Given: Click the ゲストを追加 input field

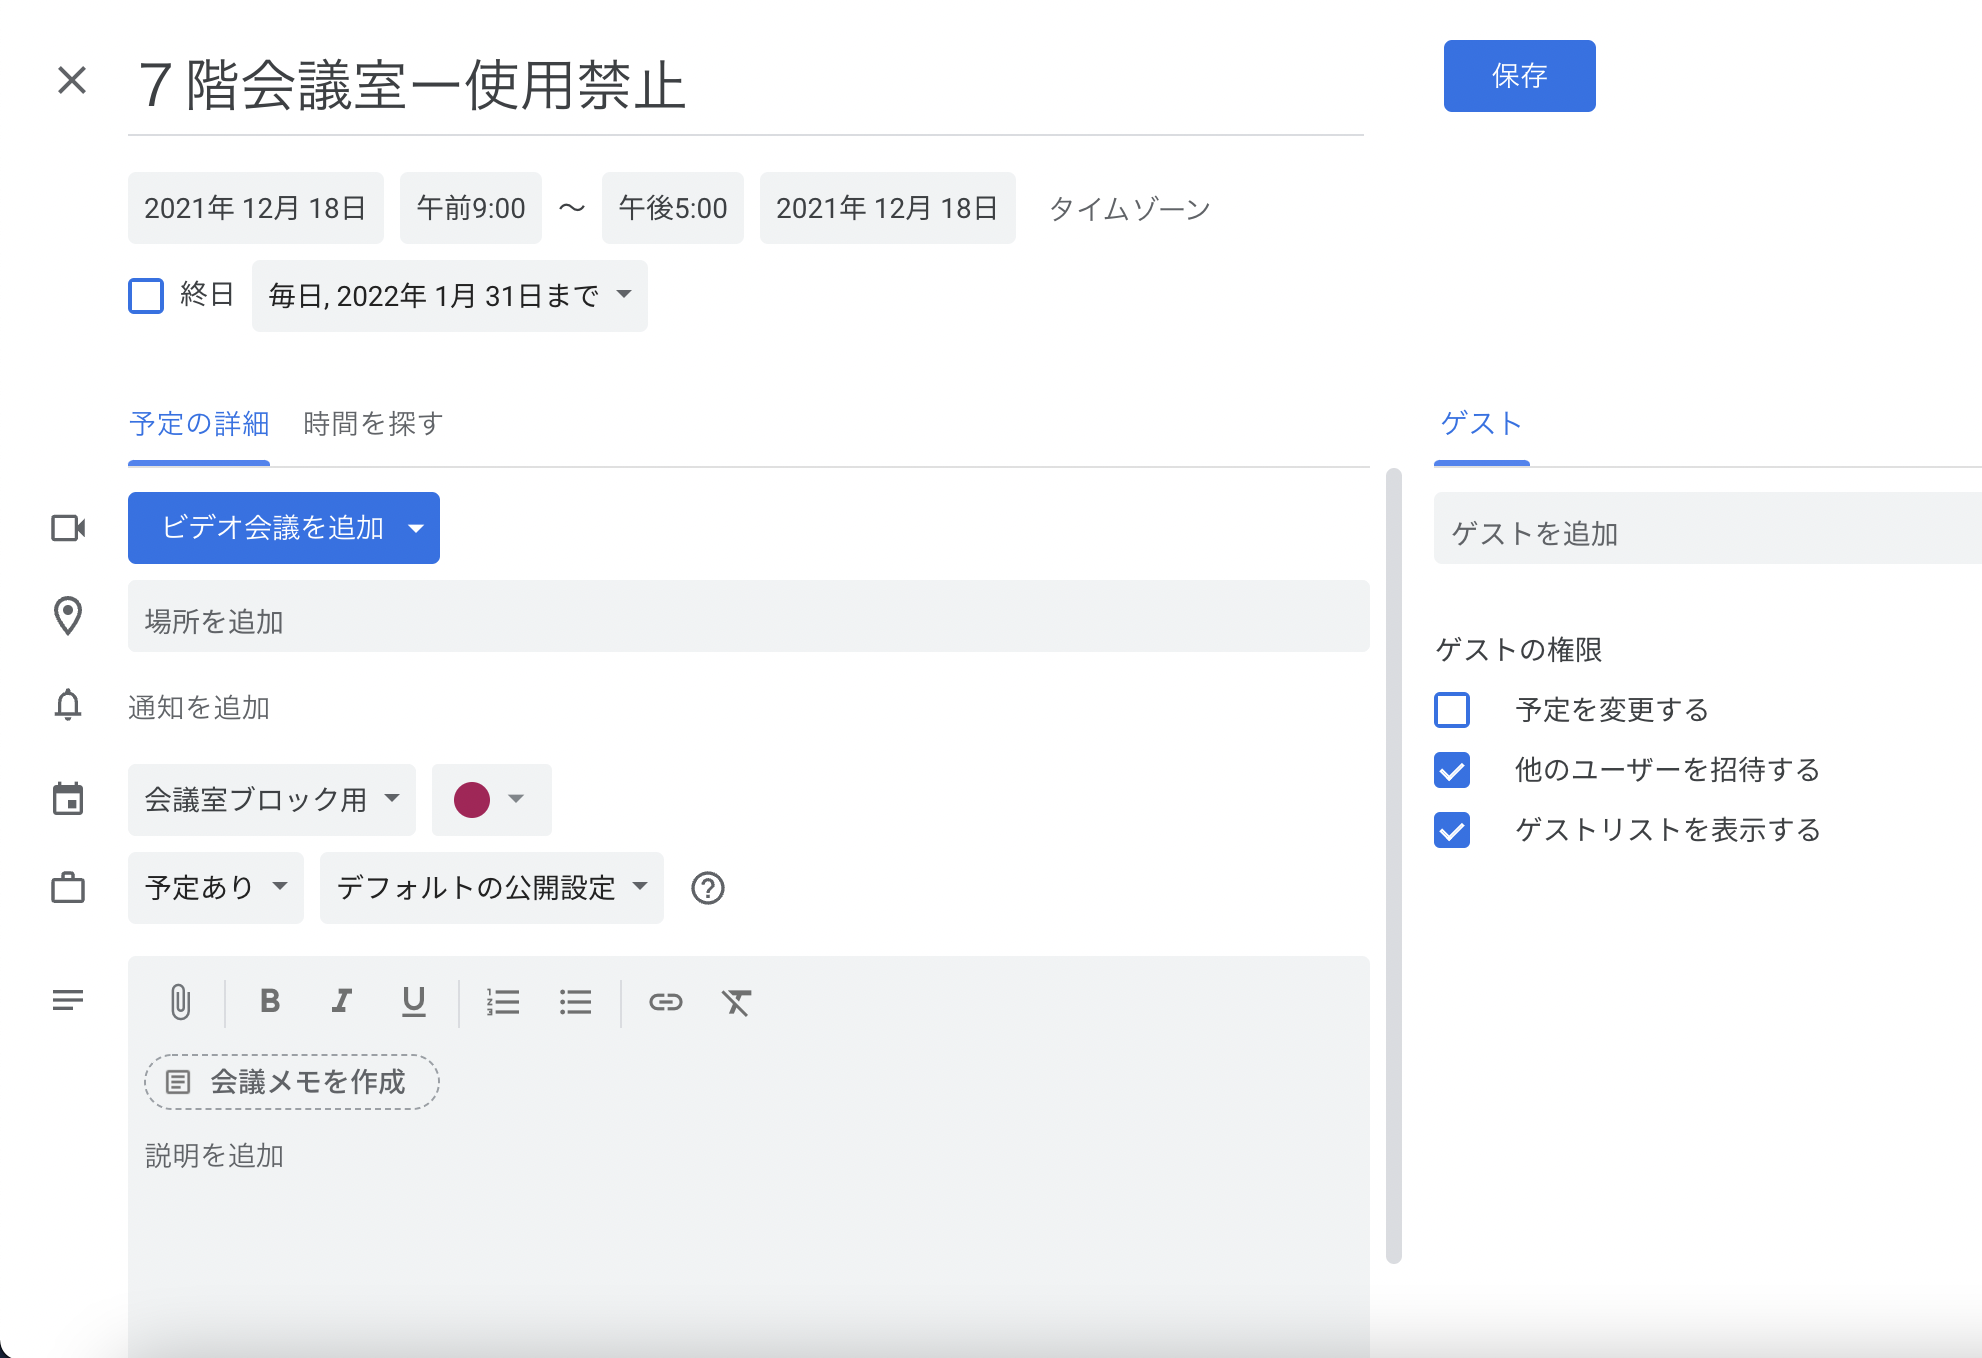Looking at the screenshot, I should click(x=1708, y=528).
